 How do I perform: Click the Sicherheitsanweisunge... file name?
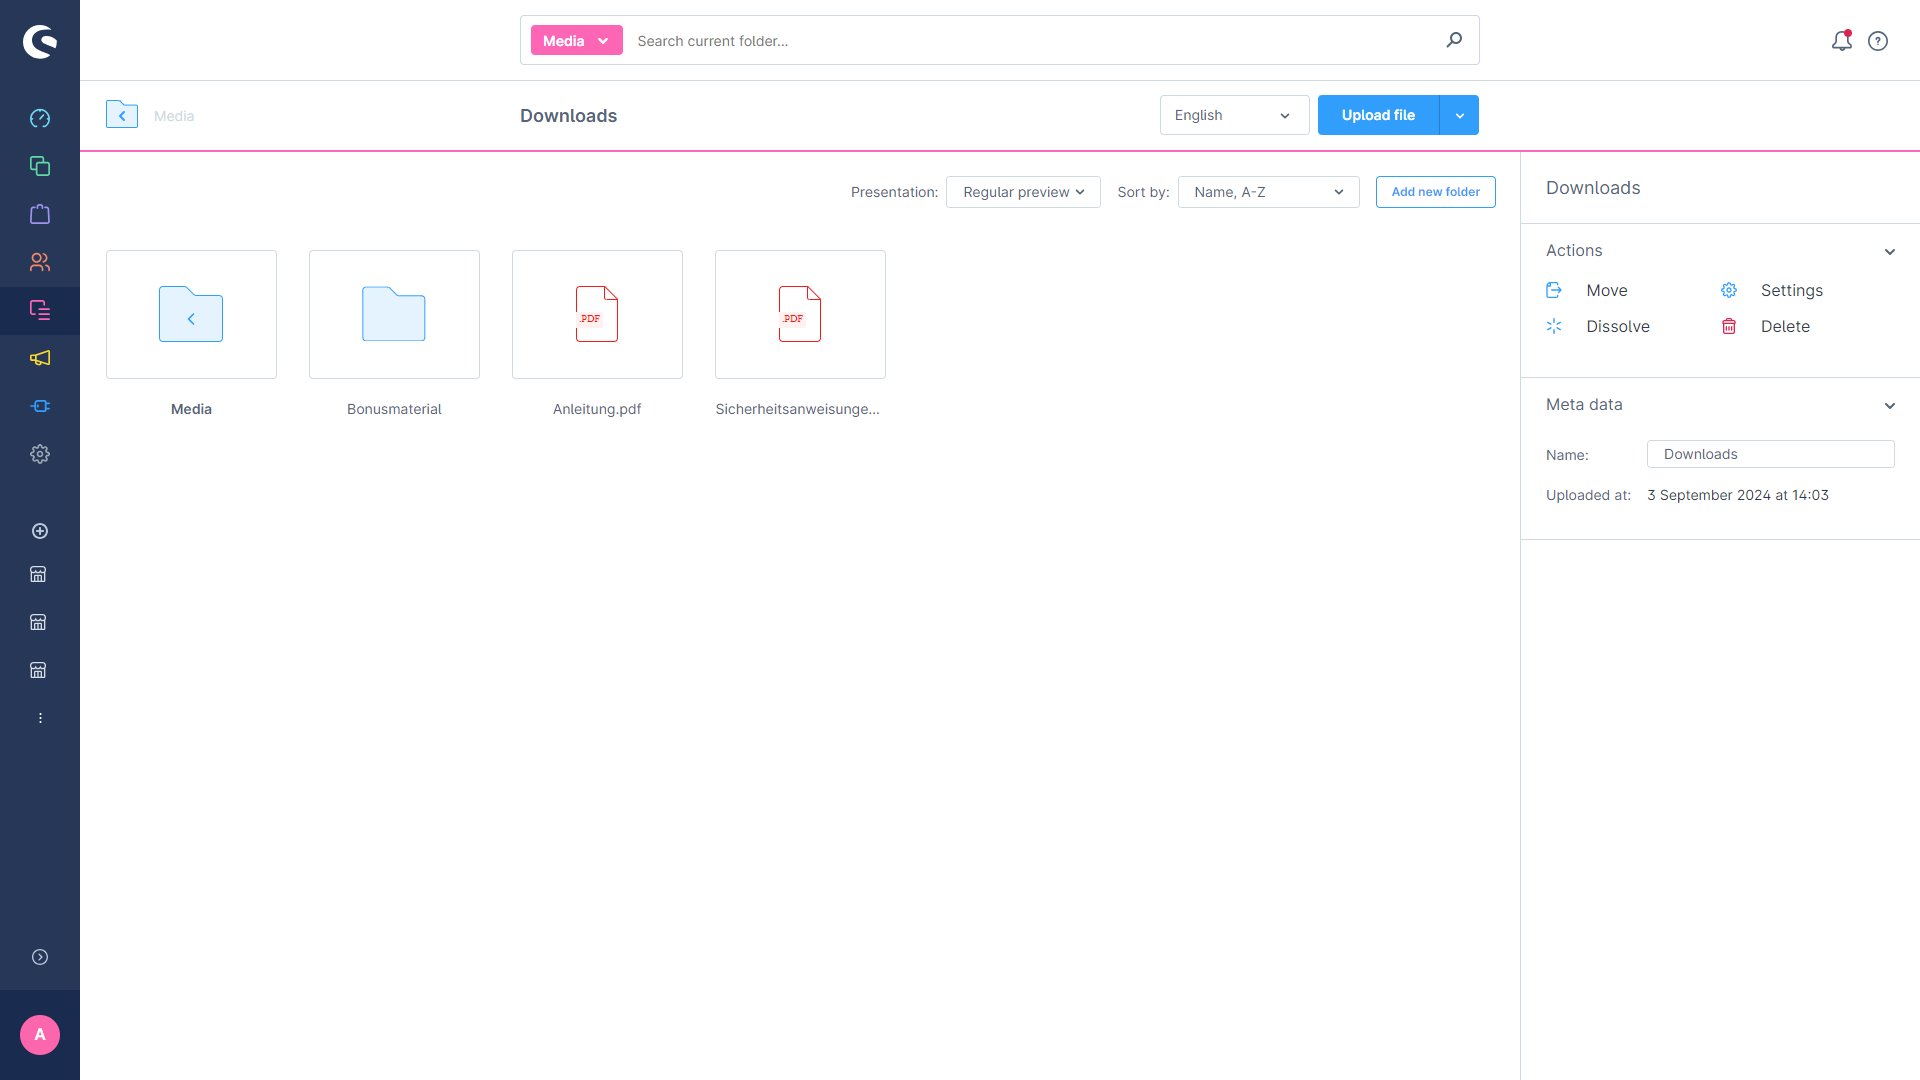797,409
